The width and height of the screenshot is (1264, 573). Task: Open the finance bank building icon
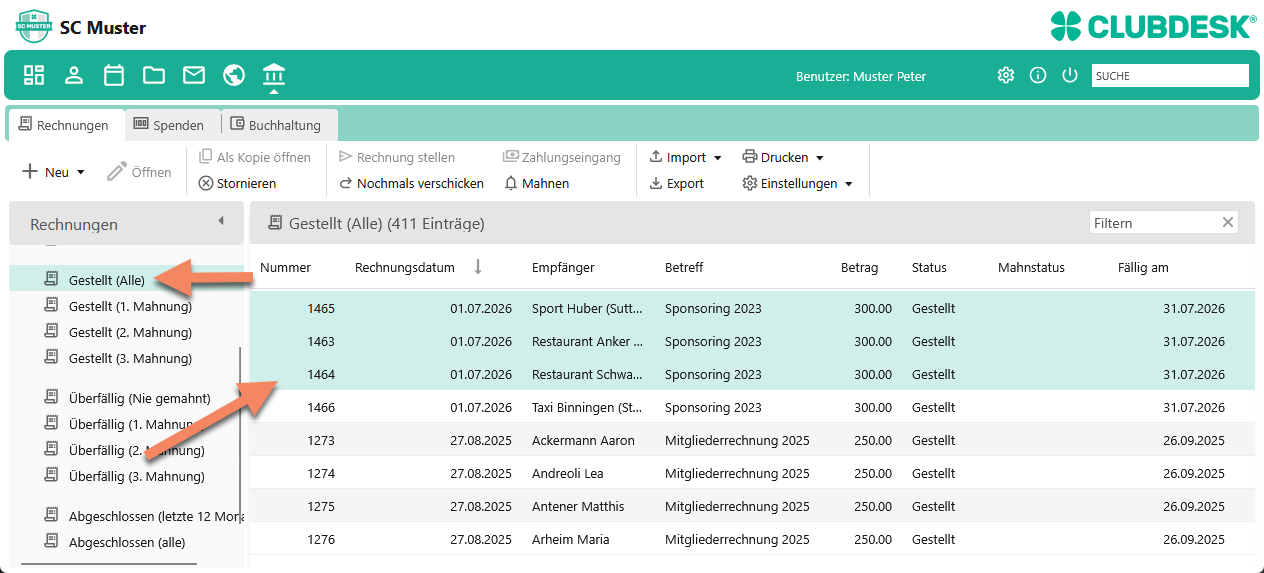(x=274, y=74)
